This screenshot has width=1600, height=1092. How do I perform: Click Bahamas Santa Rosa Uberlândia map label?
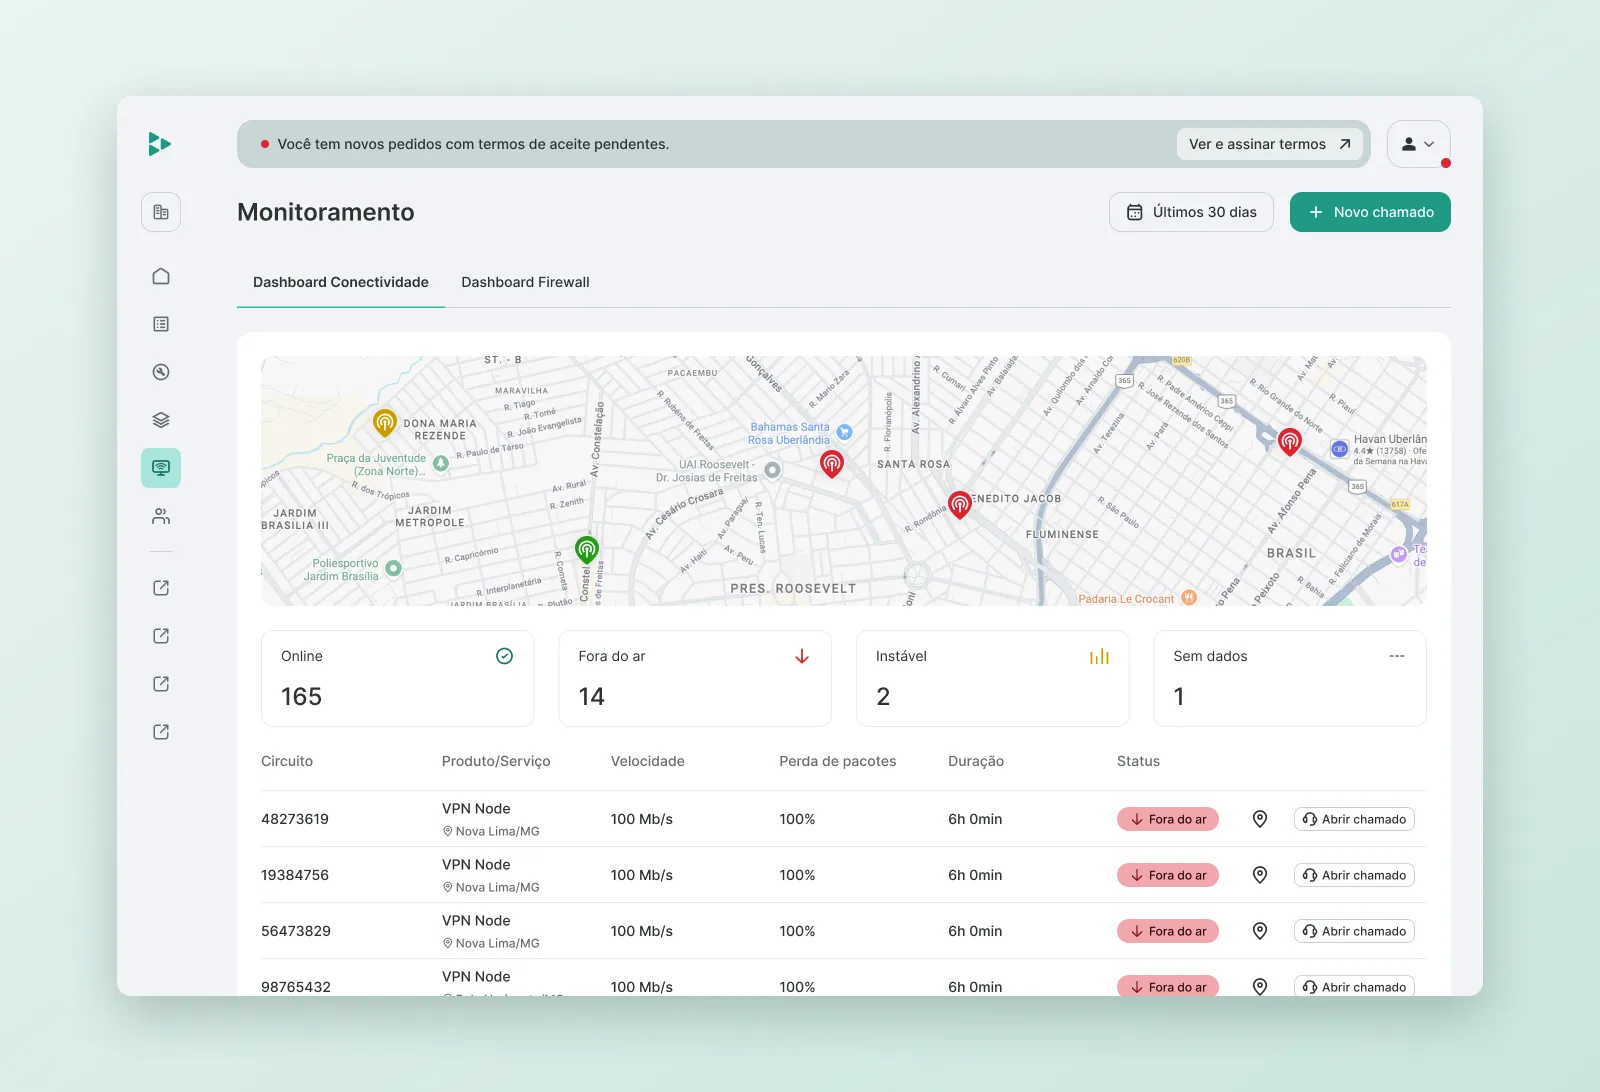[789, 433]
